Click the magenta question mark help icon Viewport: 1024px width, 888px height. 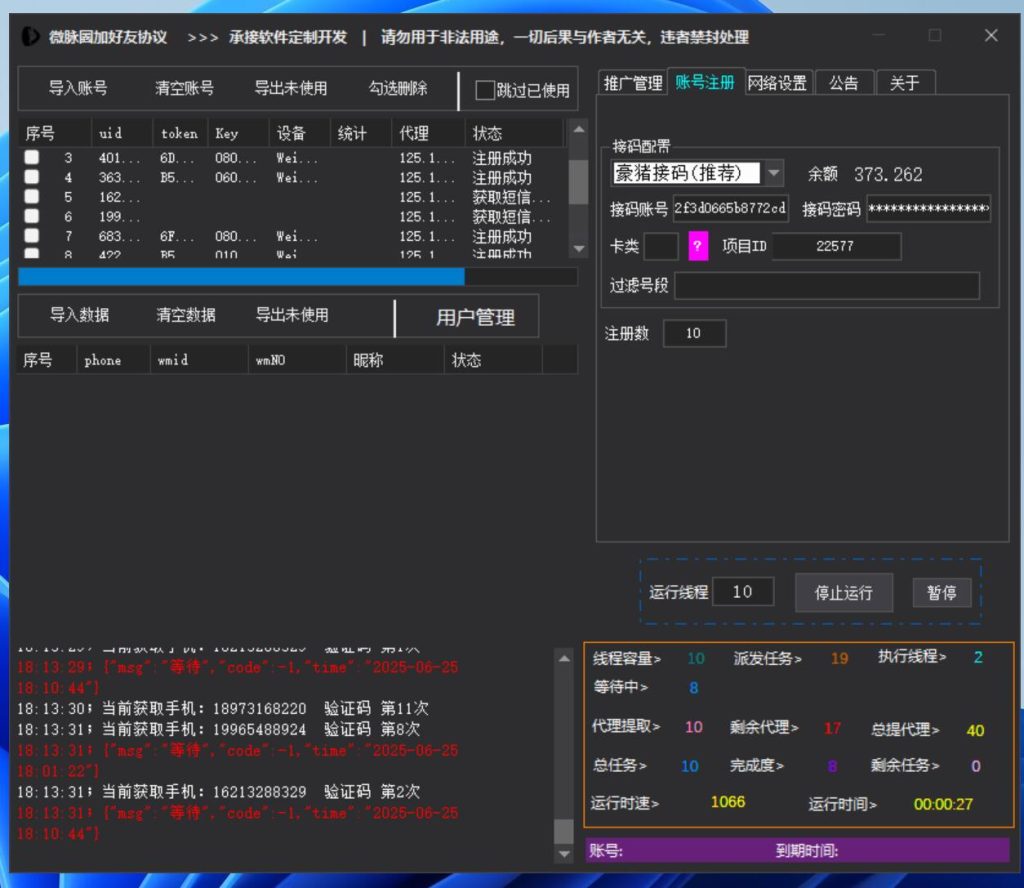[698, 246]
